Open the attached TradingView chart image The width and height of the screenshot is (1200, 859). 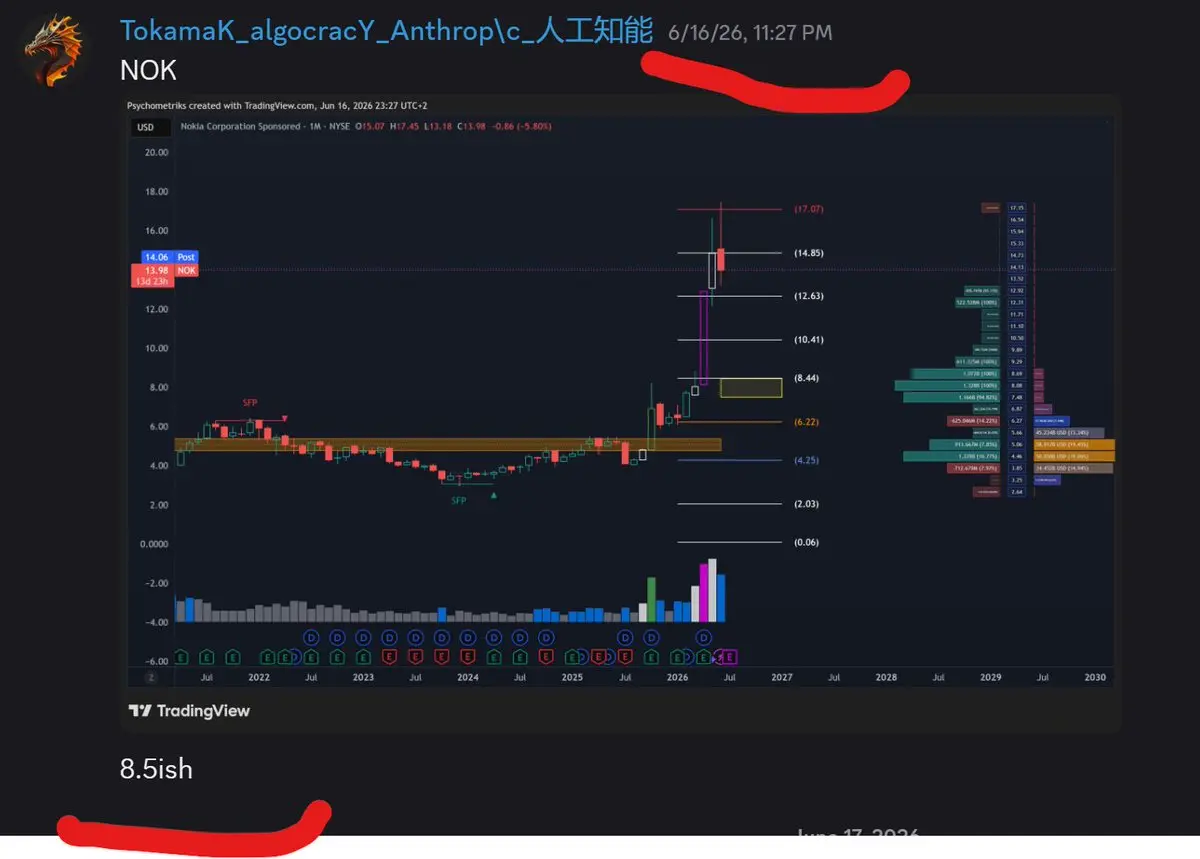coord(620,412)
